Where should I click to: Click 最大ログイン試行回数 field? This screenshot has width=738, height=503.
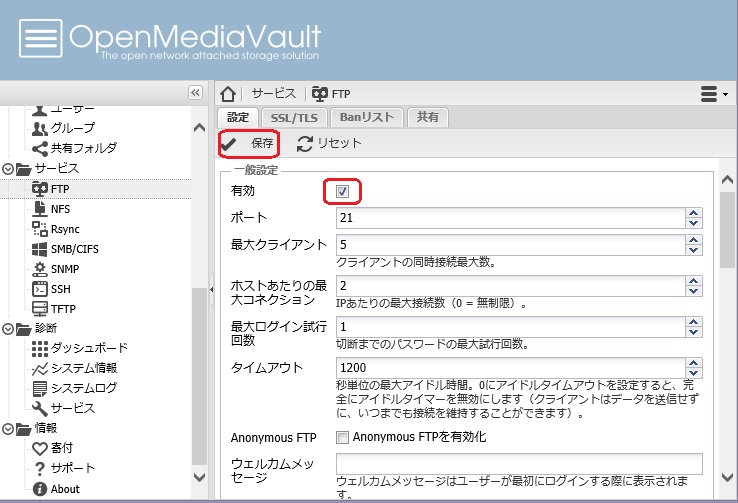coord(511,327)
